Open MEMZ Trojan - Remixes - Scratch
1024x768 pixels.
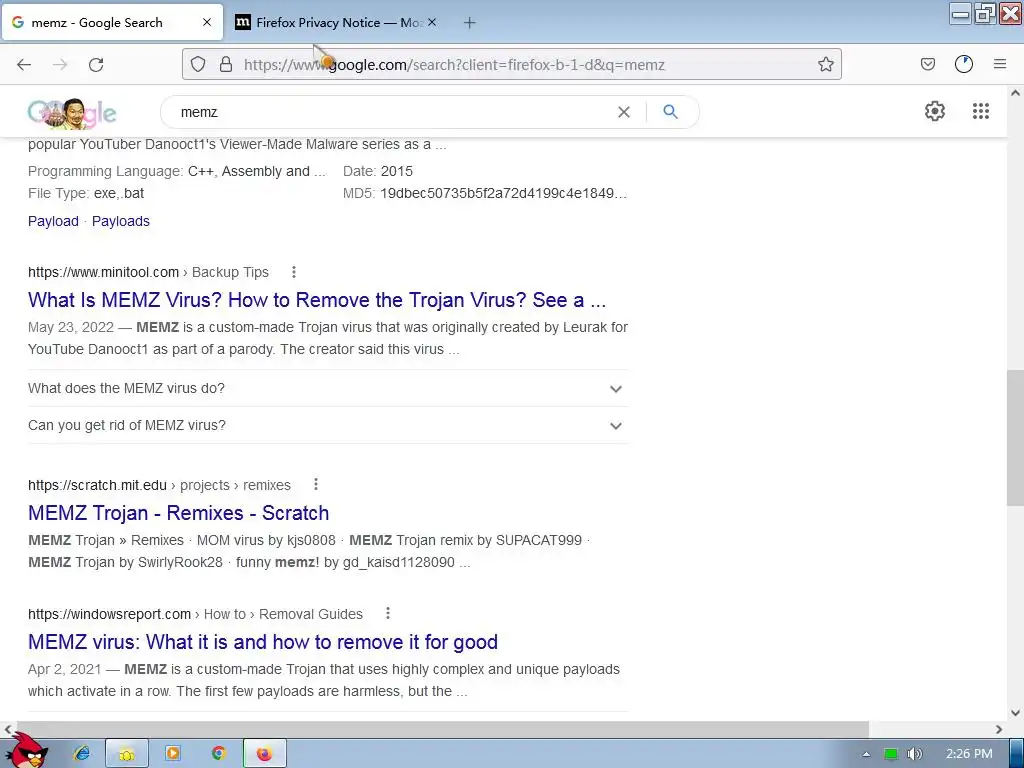tap(178, 513)
